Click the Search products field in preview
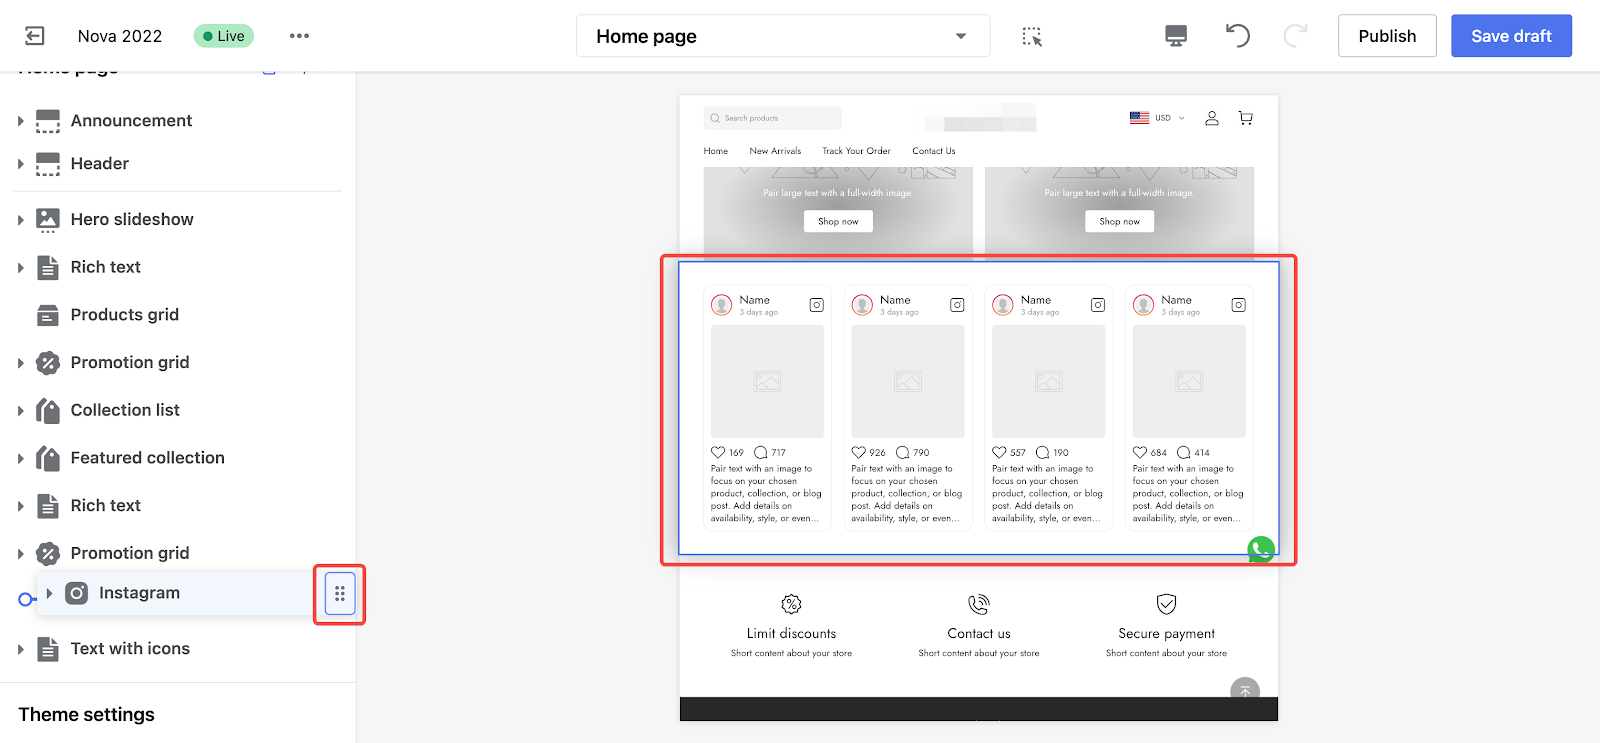Viewport: 1600px width, 743px height. tap(772, 118)
